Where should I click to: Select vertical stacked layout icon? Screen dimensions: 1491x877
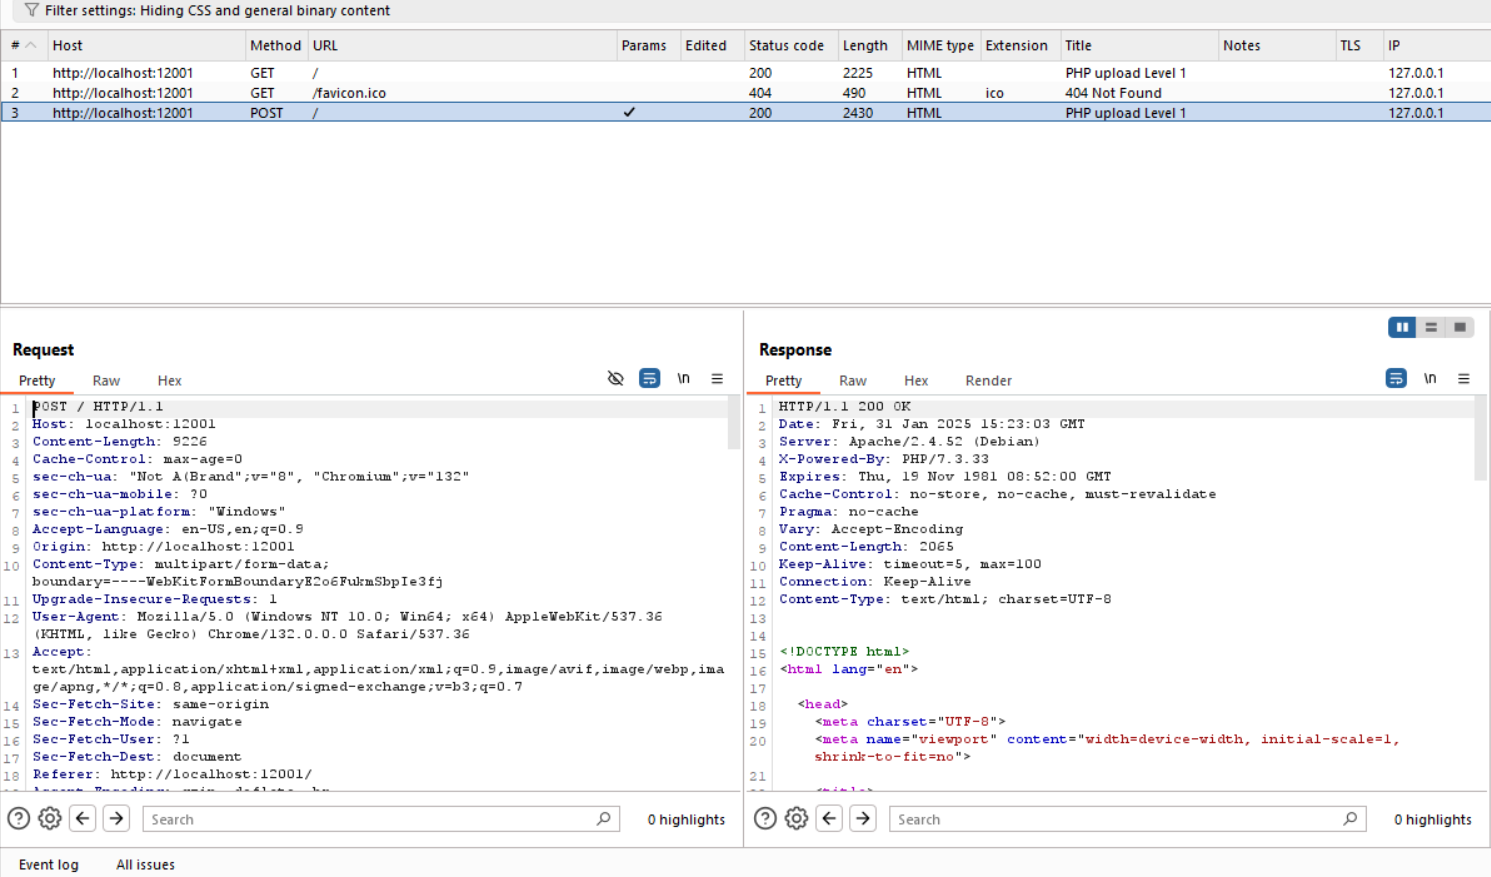1431,327
